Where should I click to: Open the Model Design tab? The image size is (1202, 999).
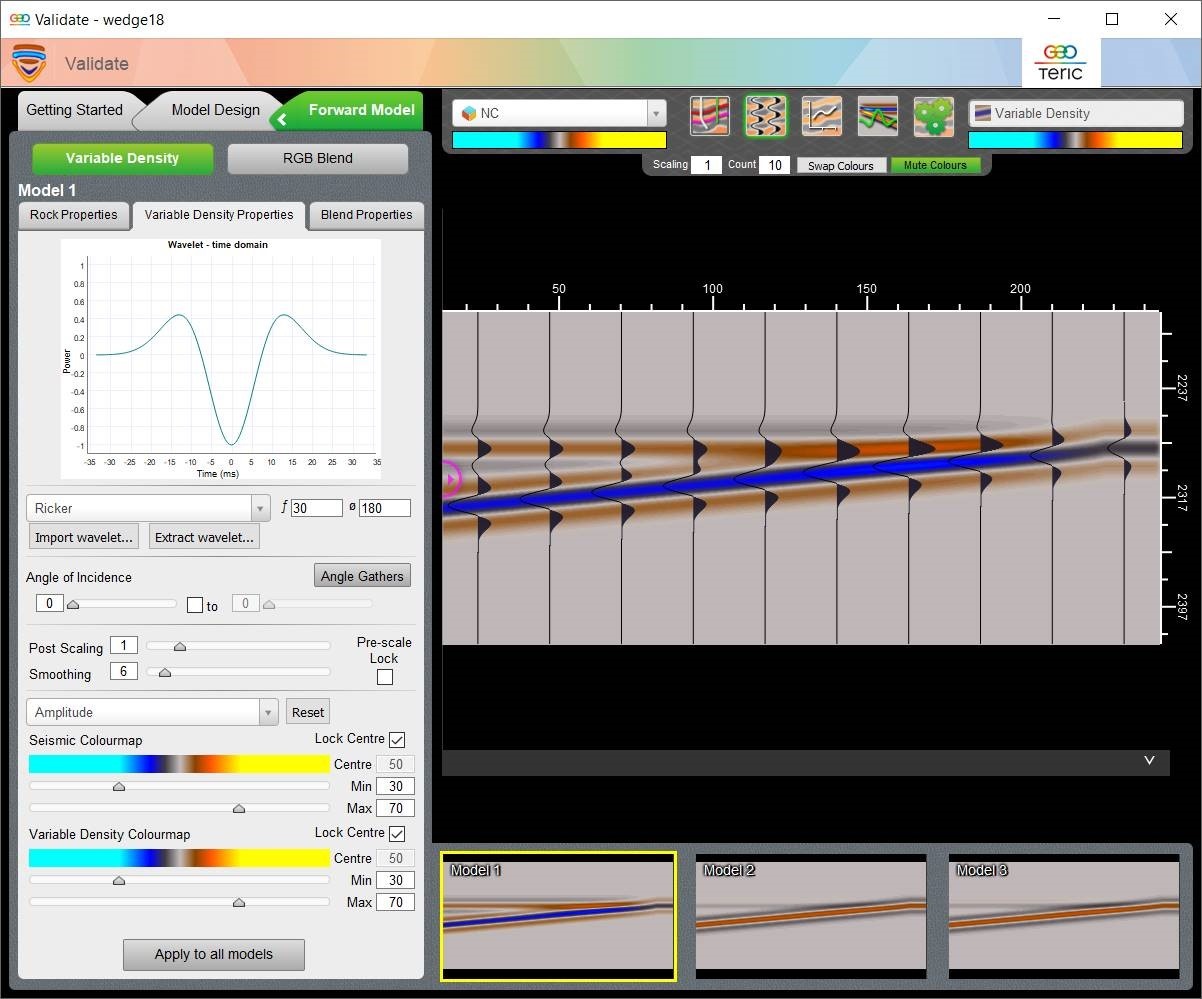(215, 110)
